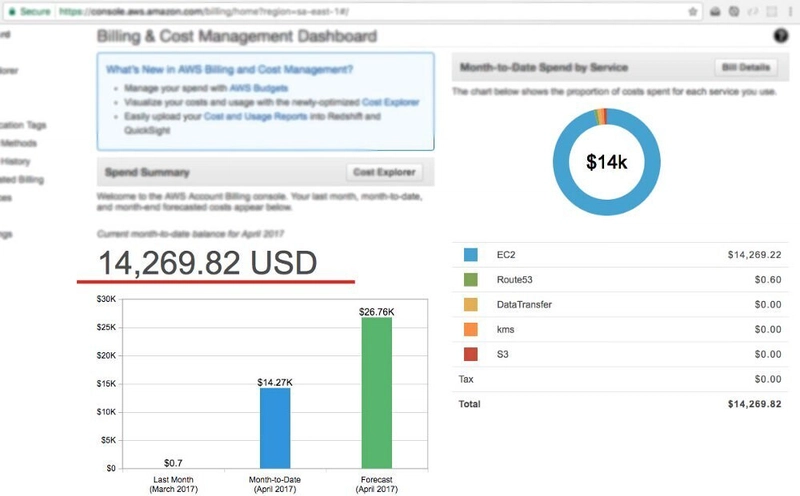Click the Route53 amount $0.60
The width and height of the screenshot is (800, 496).
point(768,280)
